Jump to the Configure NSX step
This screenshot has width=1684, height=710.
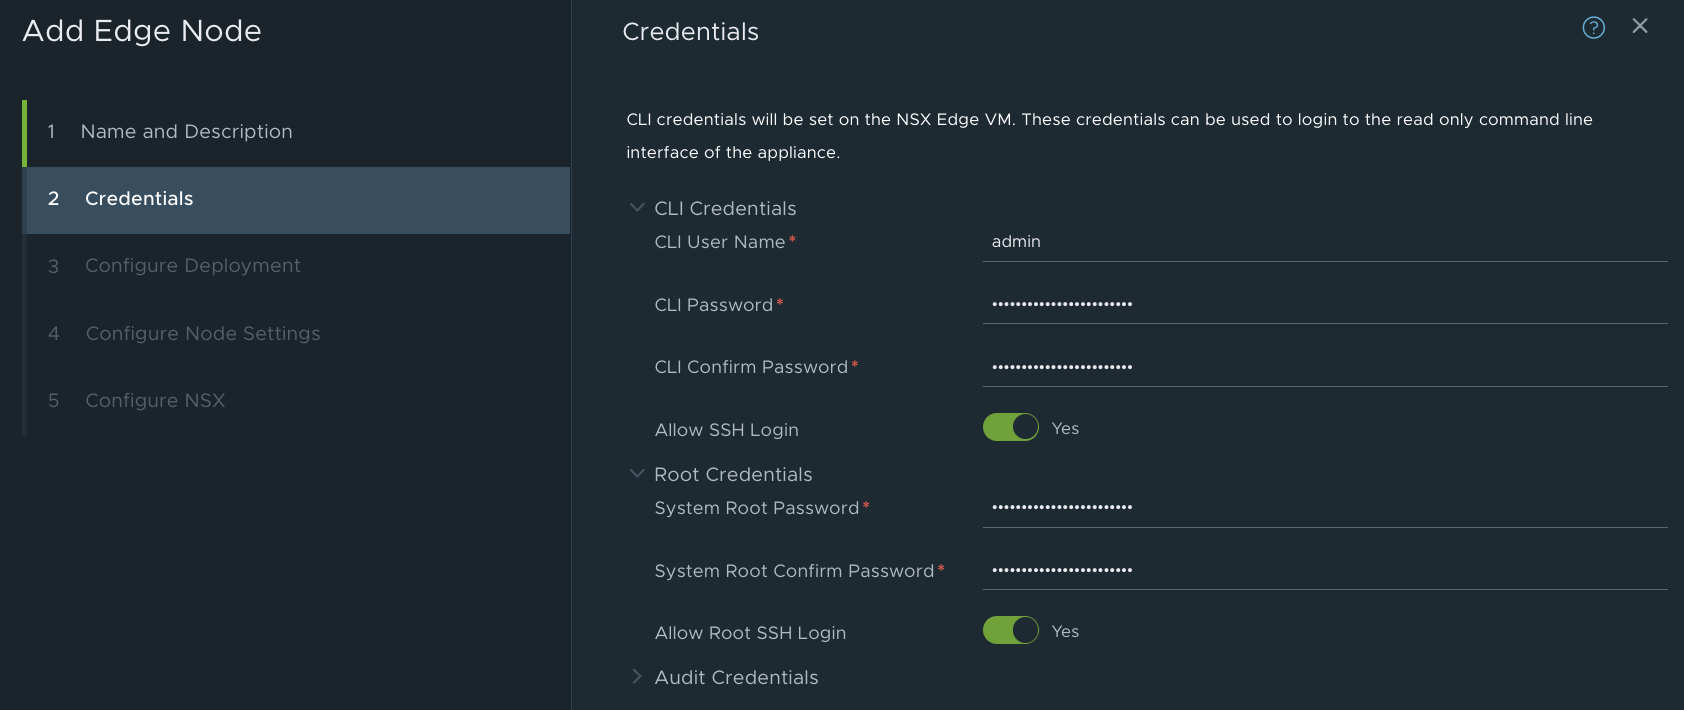(154, 401)
